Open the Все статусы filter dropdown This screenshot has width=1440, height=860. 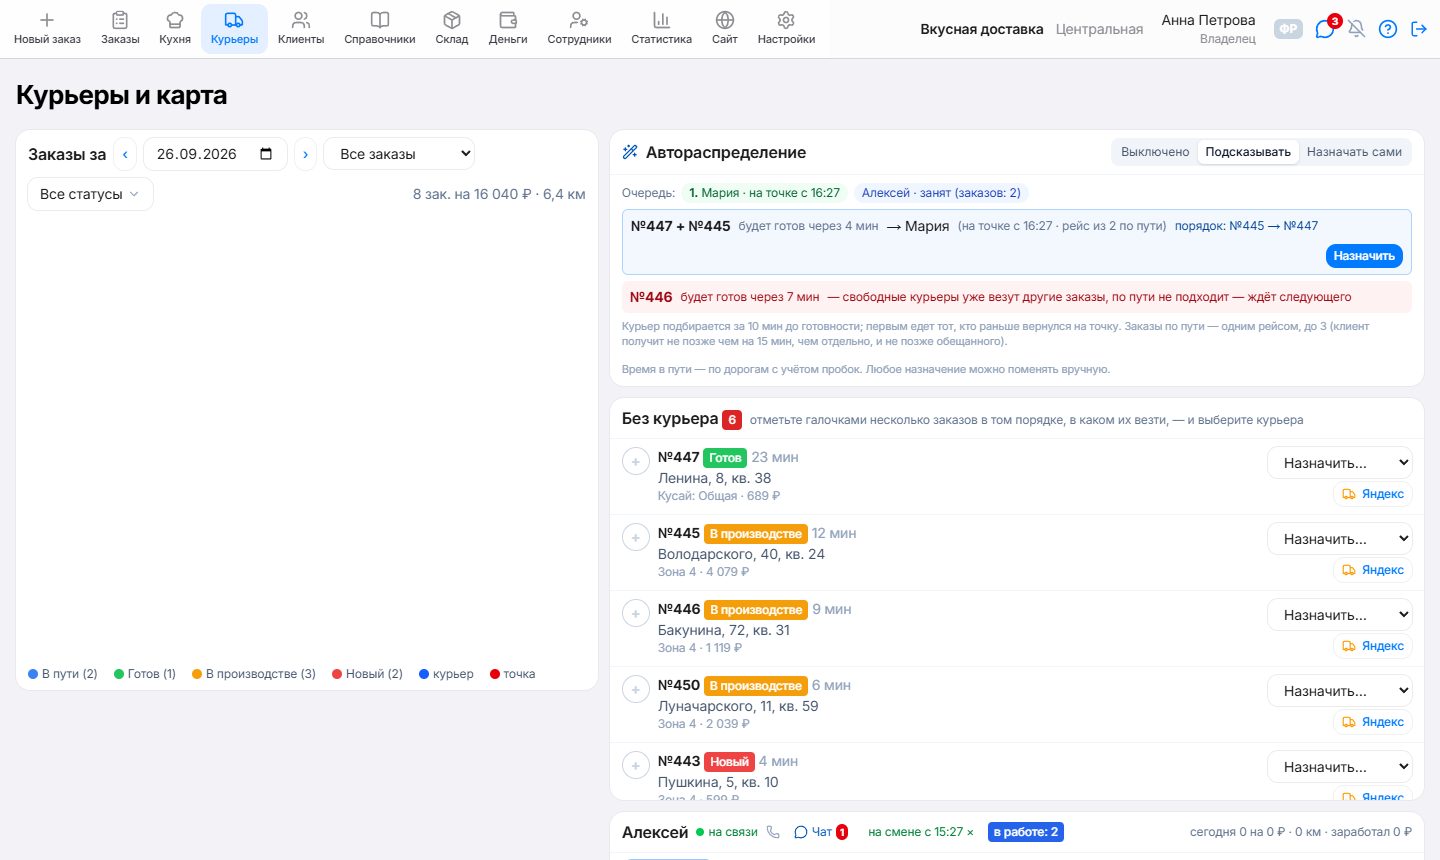(90, 194)
